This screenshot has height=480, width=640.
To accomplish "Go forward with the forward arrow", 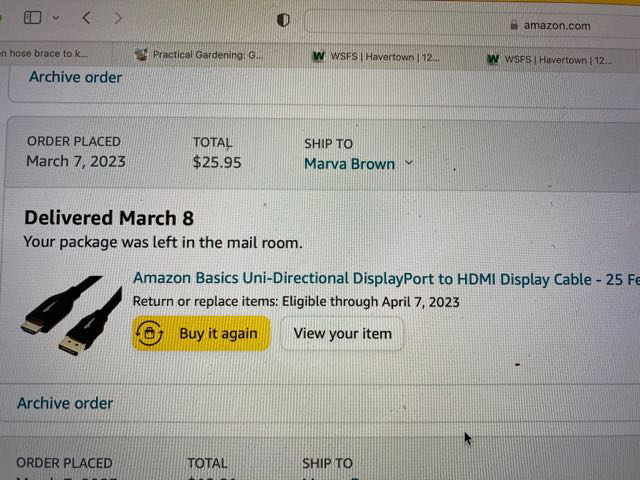I will tap(118, 18).
